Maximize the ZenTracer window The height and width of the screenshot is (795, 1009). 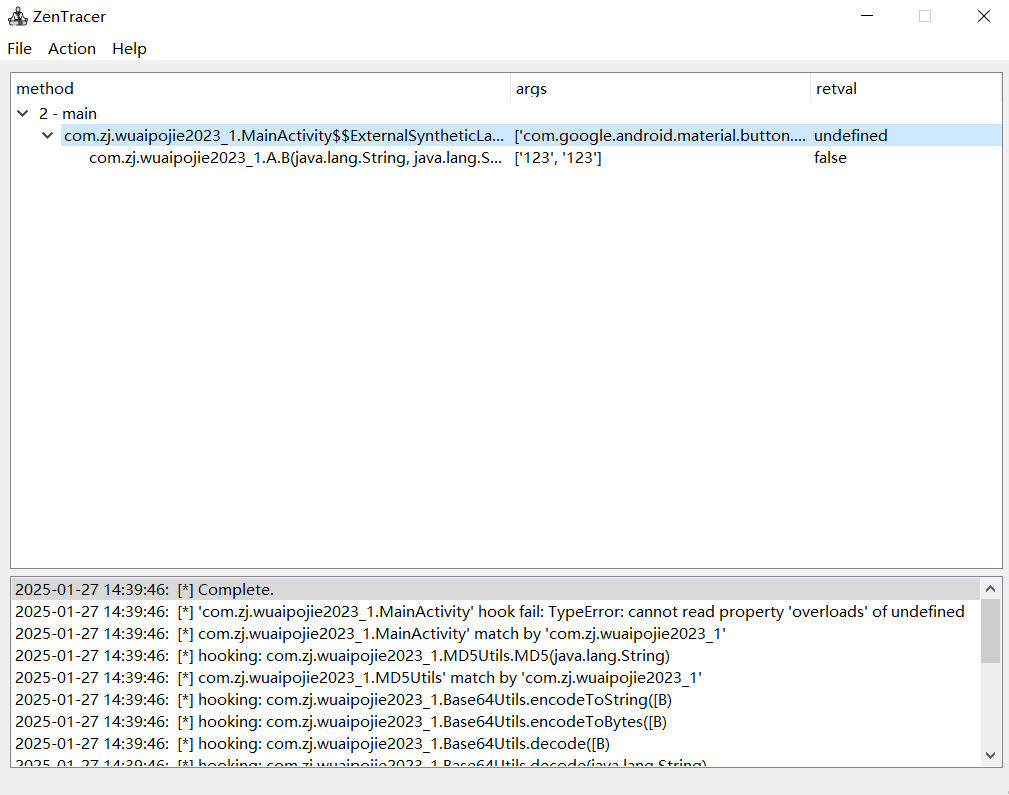pos(925,16)
